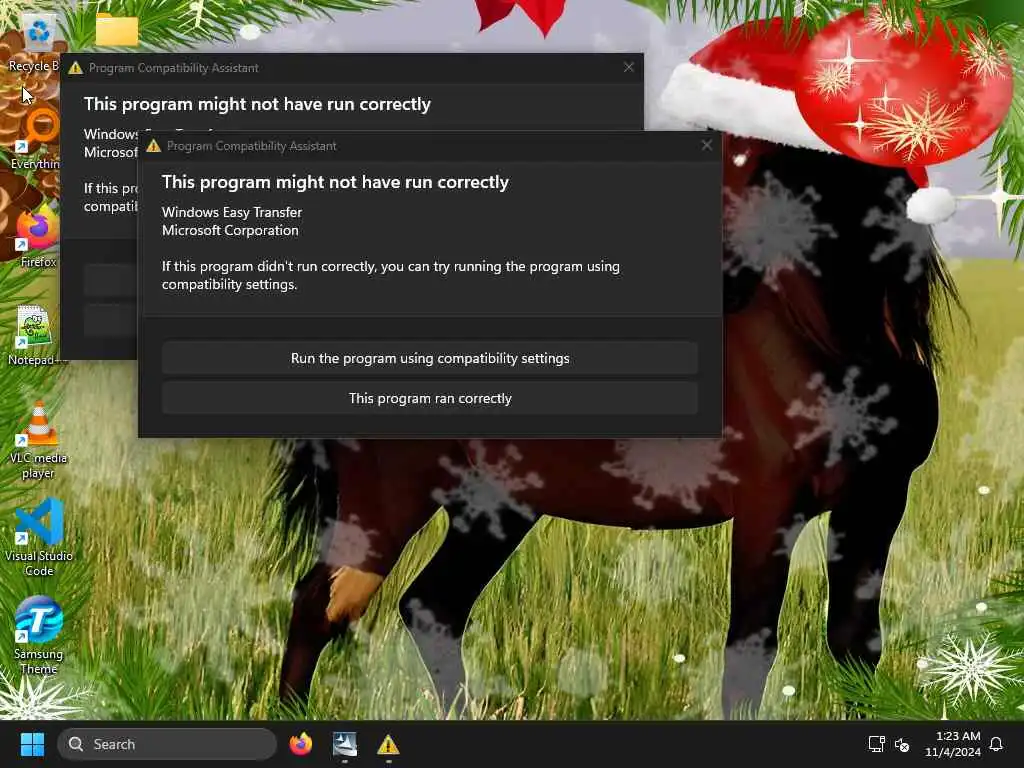Choose This program ran correctly
Viewport: 1024px width, 768px height.
click(430, 398)
